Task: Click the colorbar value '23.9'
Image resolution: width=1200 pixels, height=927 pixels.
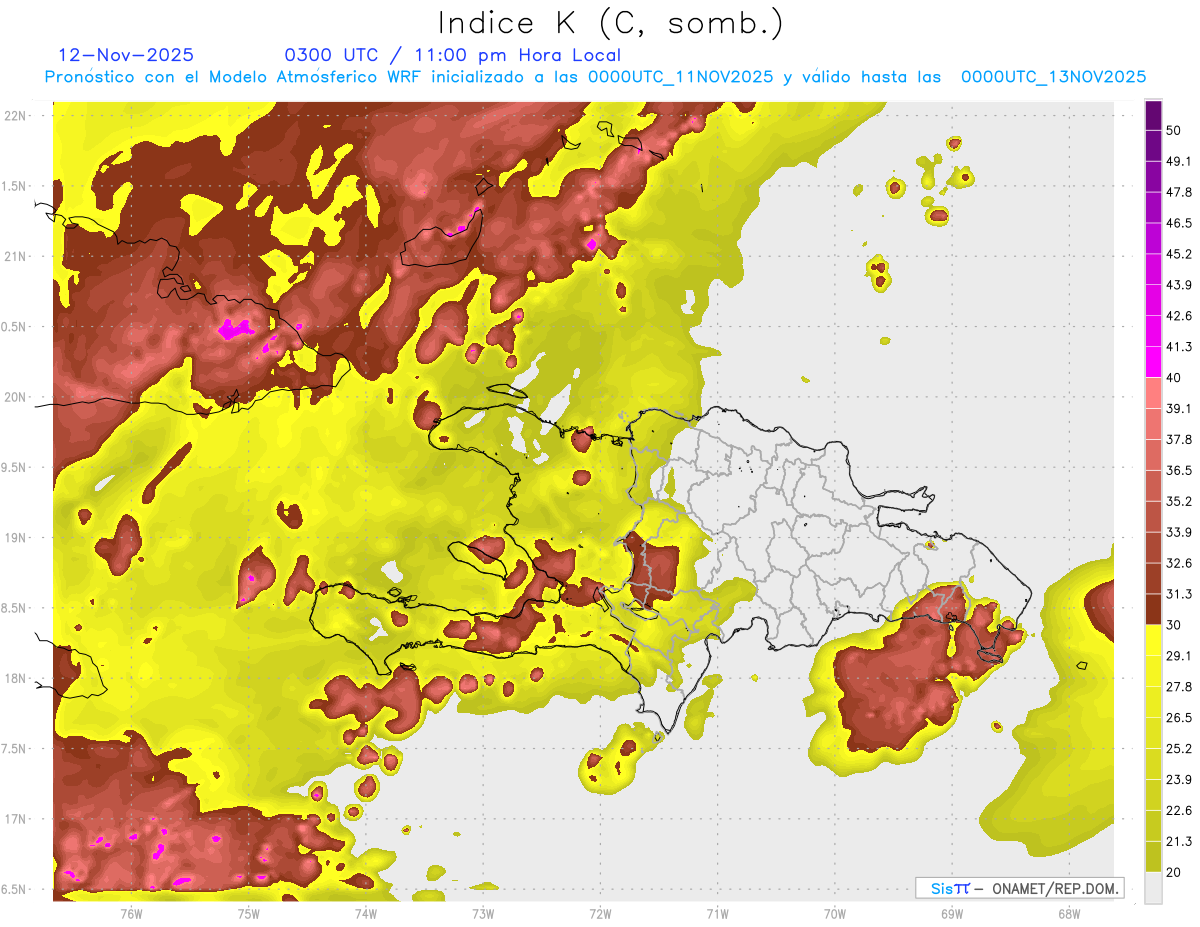Action: [1179, 780]
